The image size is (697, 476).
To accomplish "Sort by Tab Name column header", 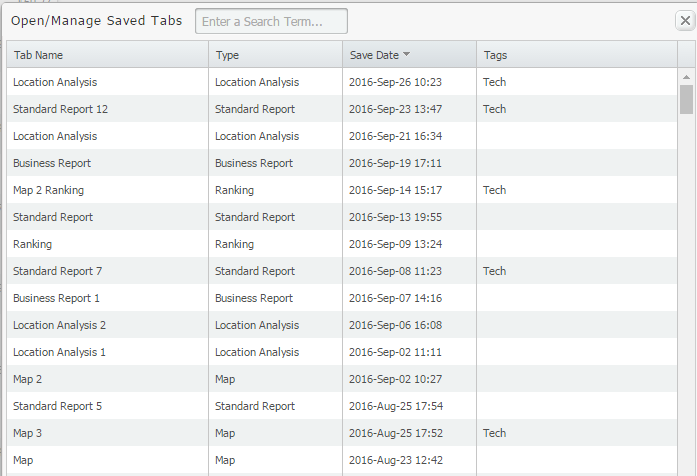I will click(108, 55).
